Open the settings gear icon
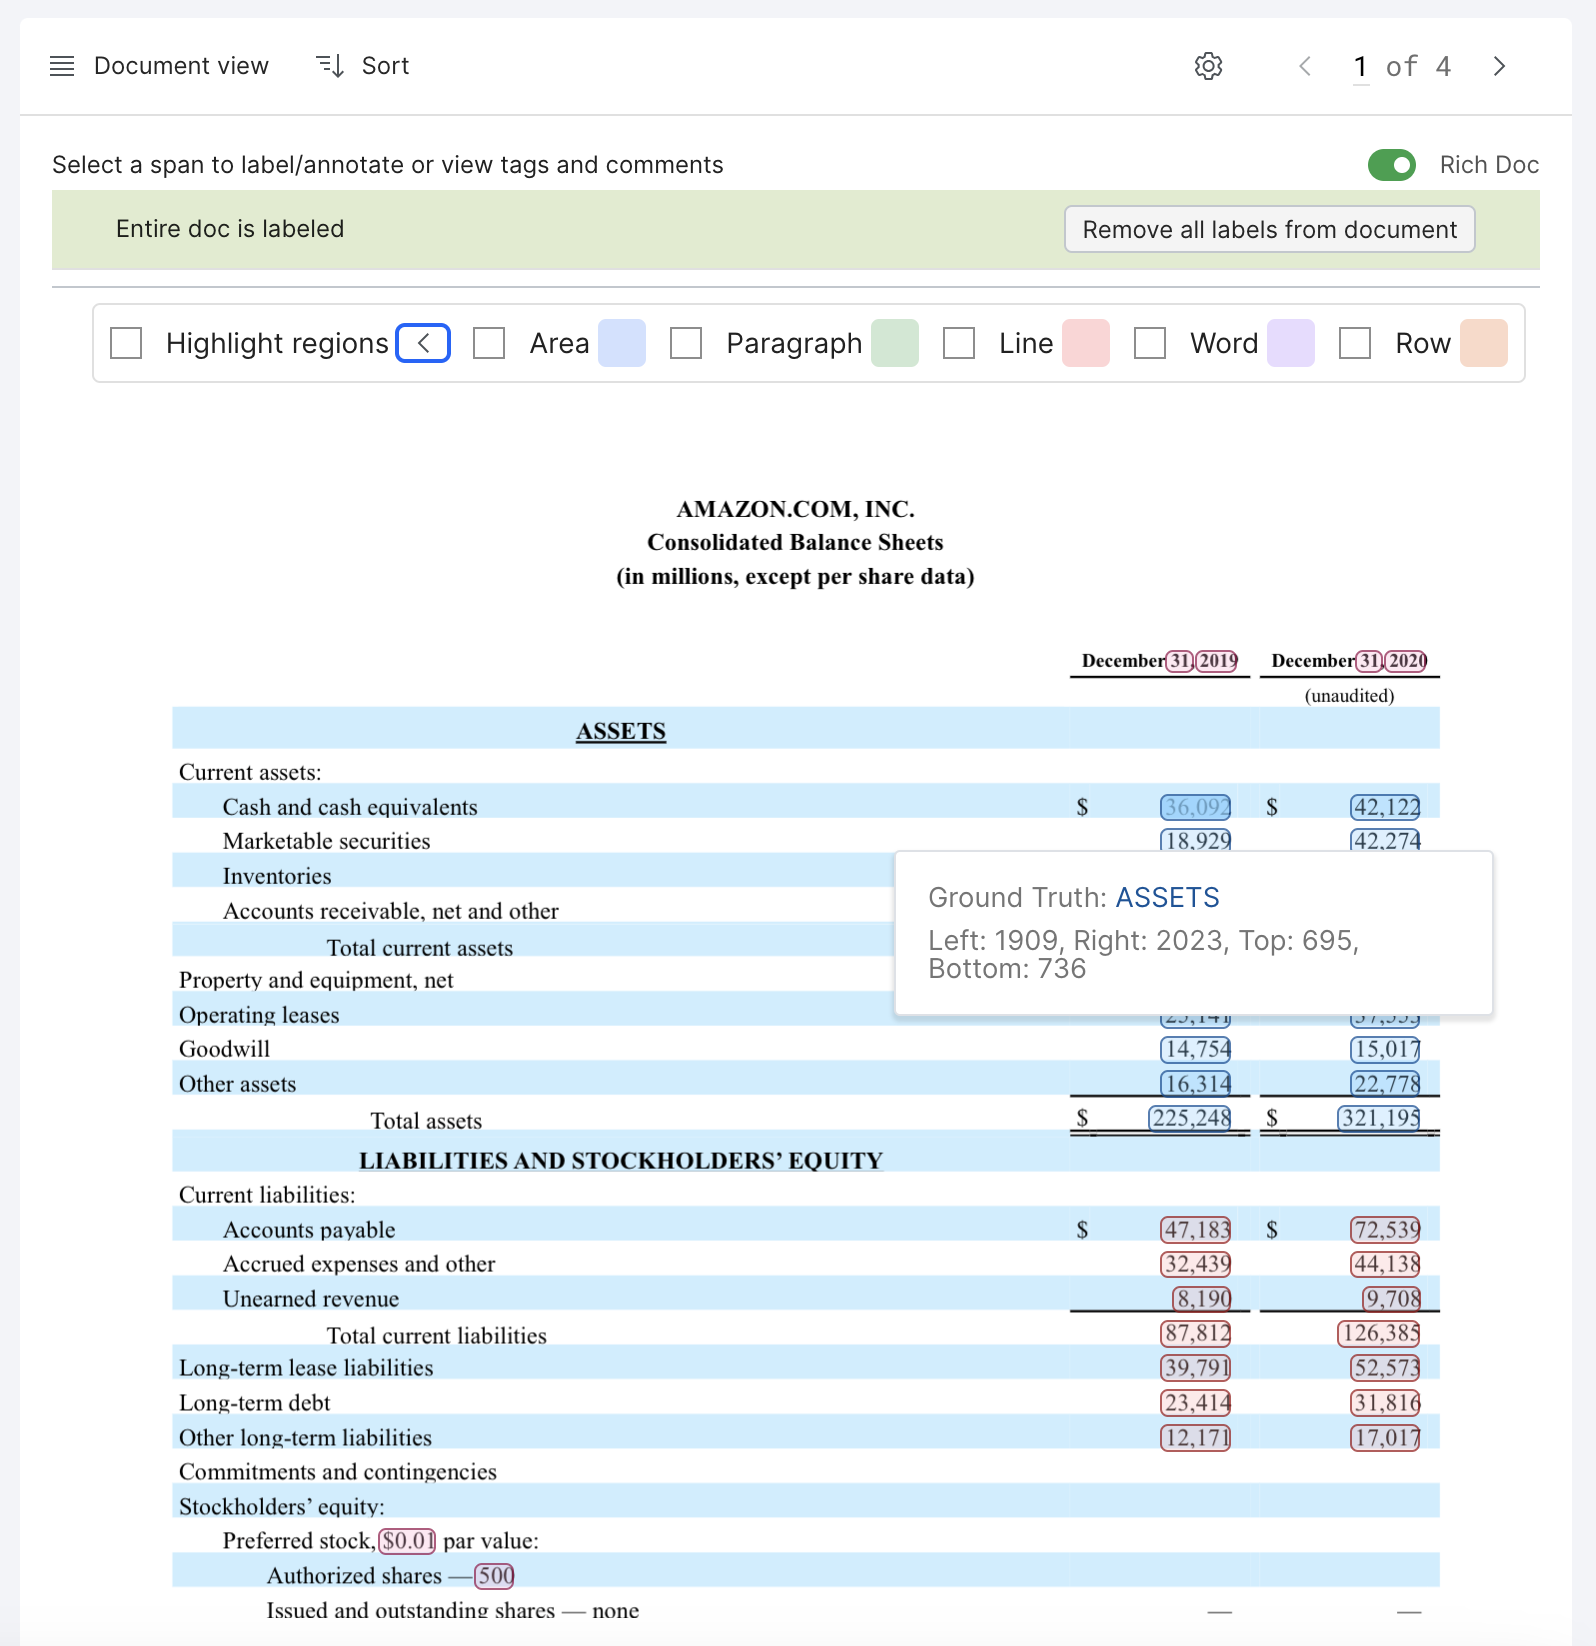 click(x=1209, y=66)
